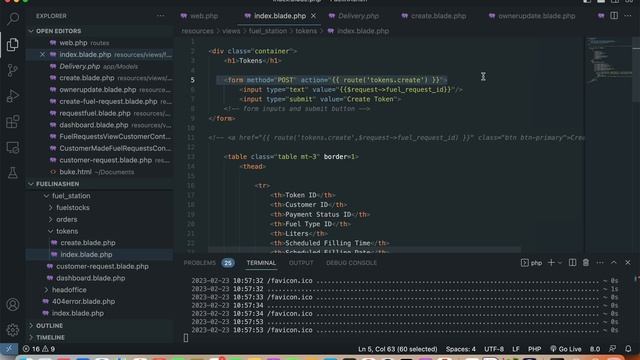Open the Manage gear menu
This screenshot has height=360, width=640.
click(13, 330)
